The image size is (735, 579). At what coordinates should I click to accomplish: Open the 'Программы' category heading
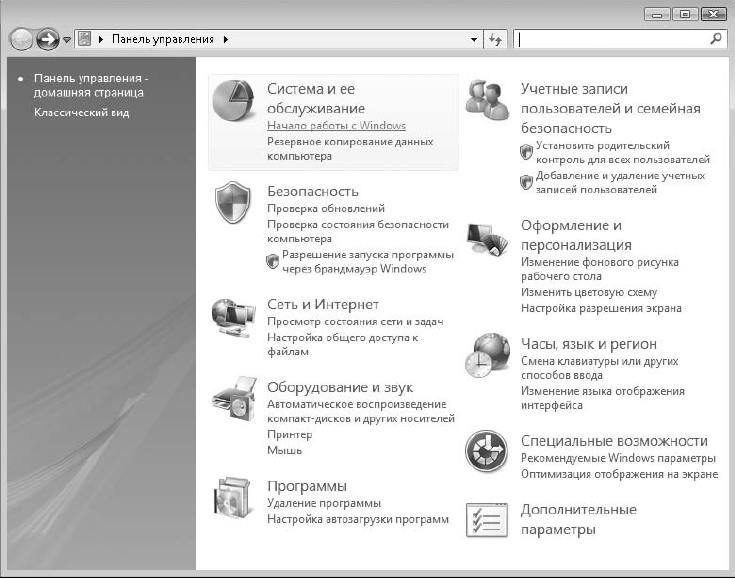click(x=307, y=486)
